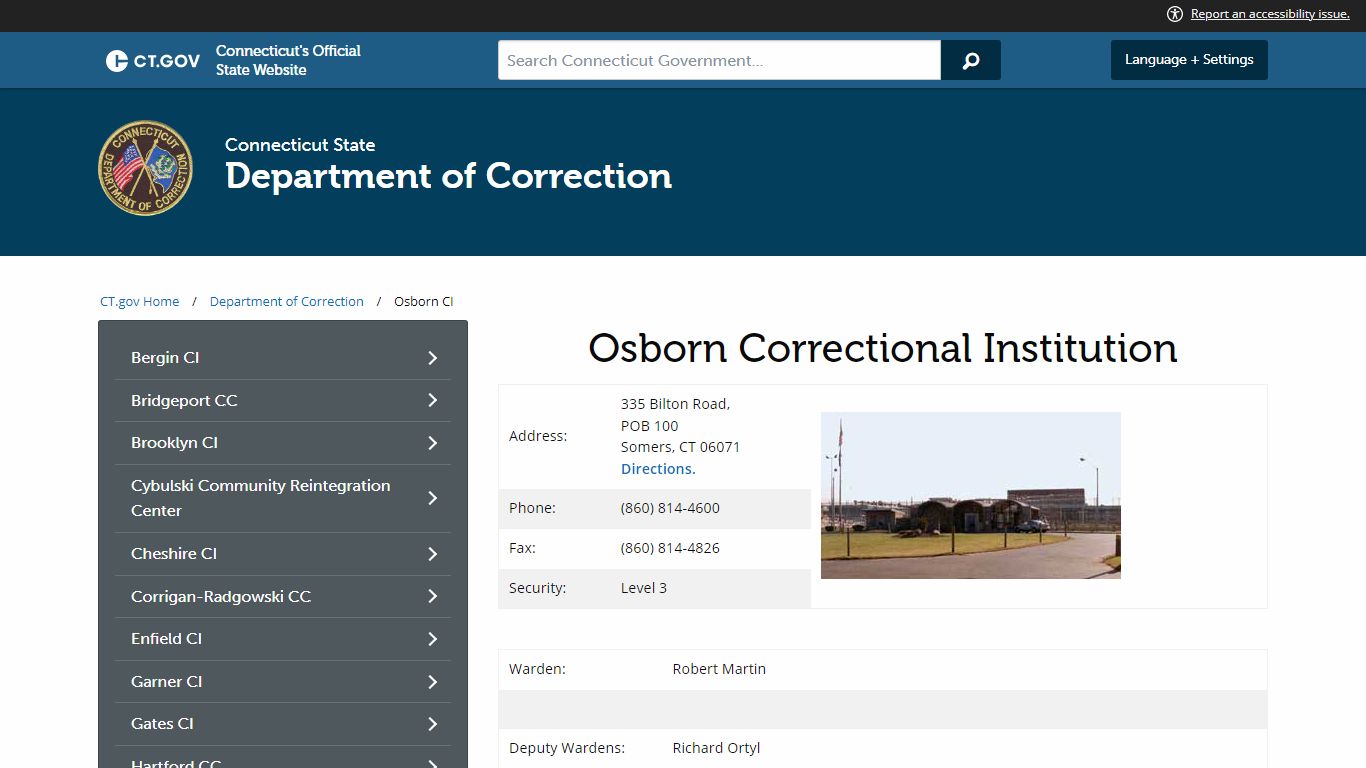The height and width of the screenshot is (768, 1366).
Task: Go to the CT.gov Home breadcrumb
Action: click(x=140, y=301)
